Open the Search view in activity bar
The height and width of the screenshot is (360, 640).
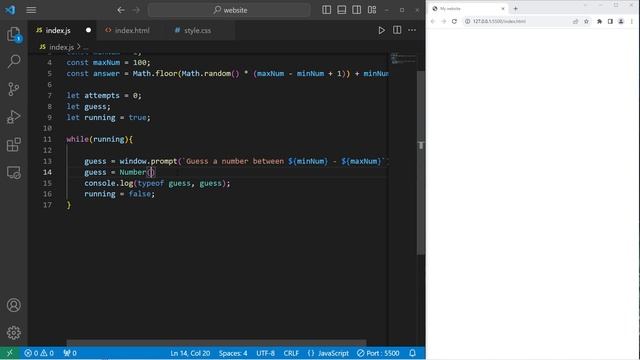(13, 62)
